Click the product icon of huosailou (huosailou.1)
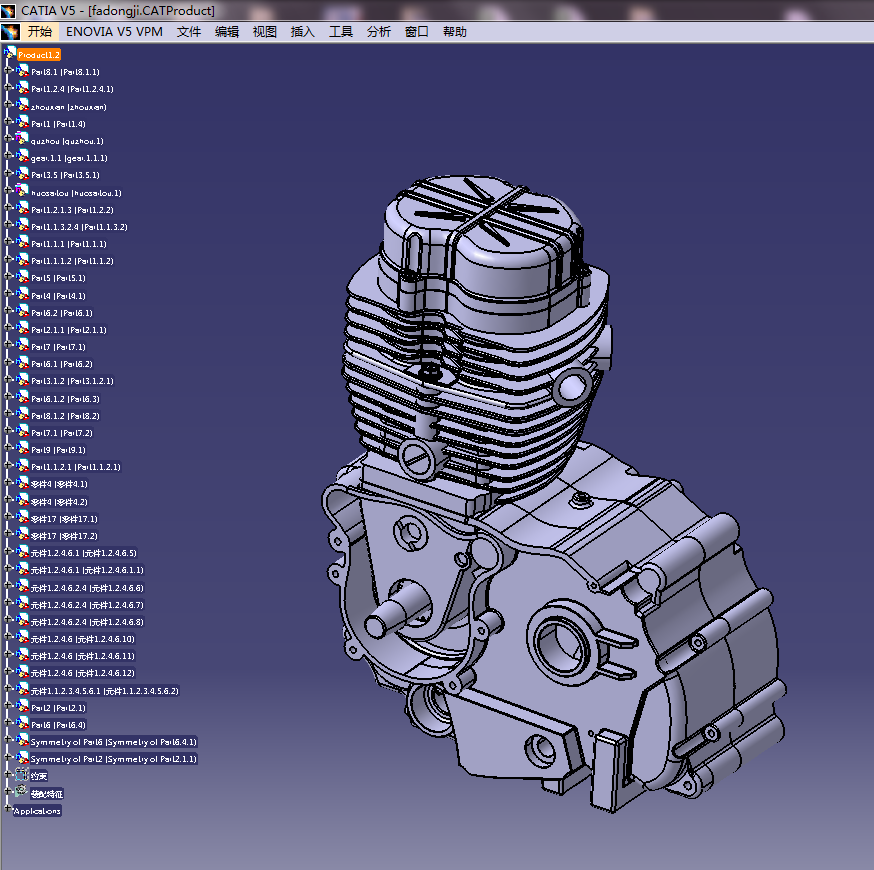 click(21, 191)
